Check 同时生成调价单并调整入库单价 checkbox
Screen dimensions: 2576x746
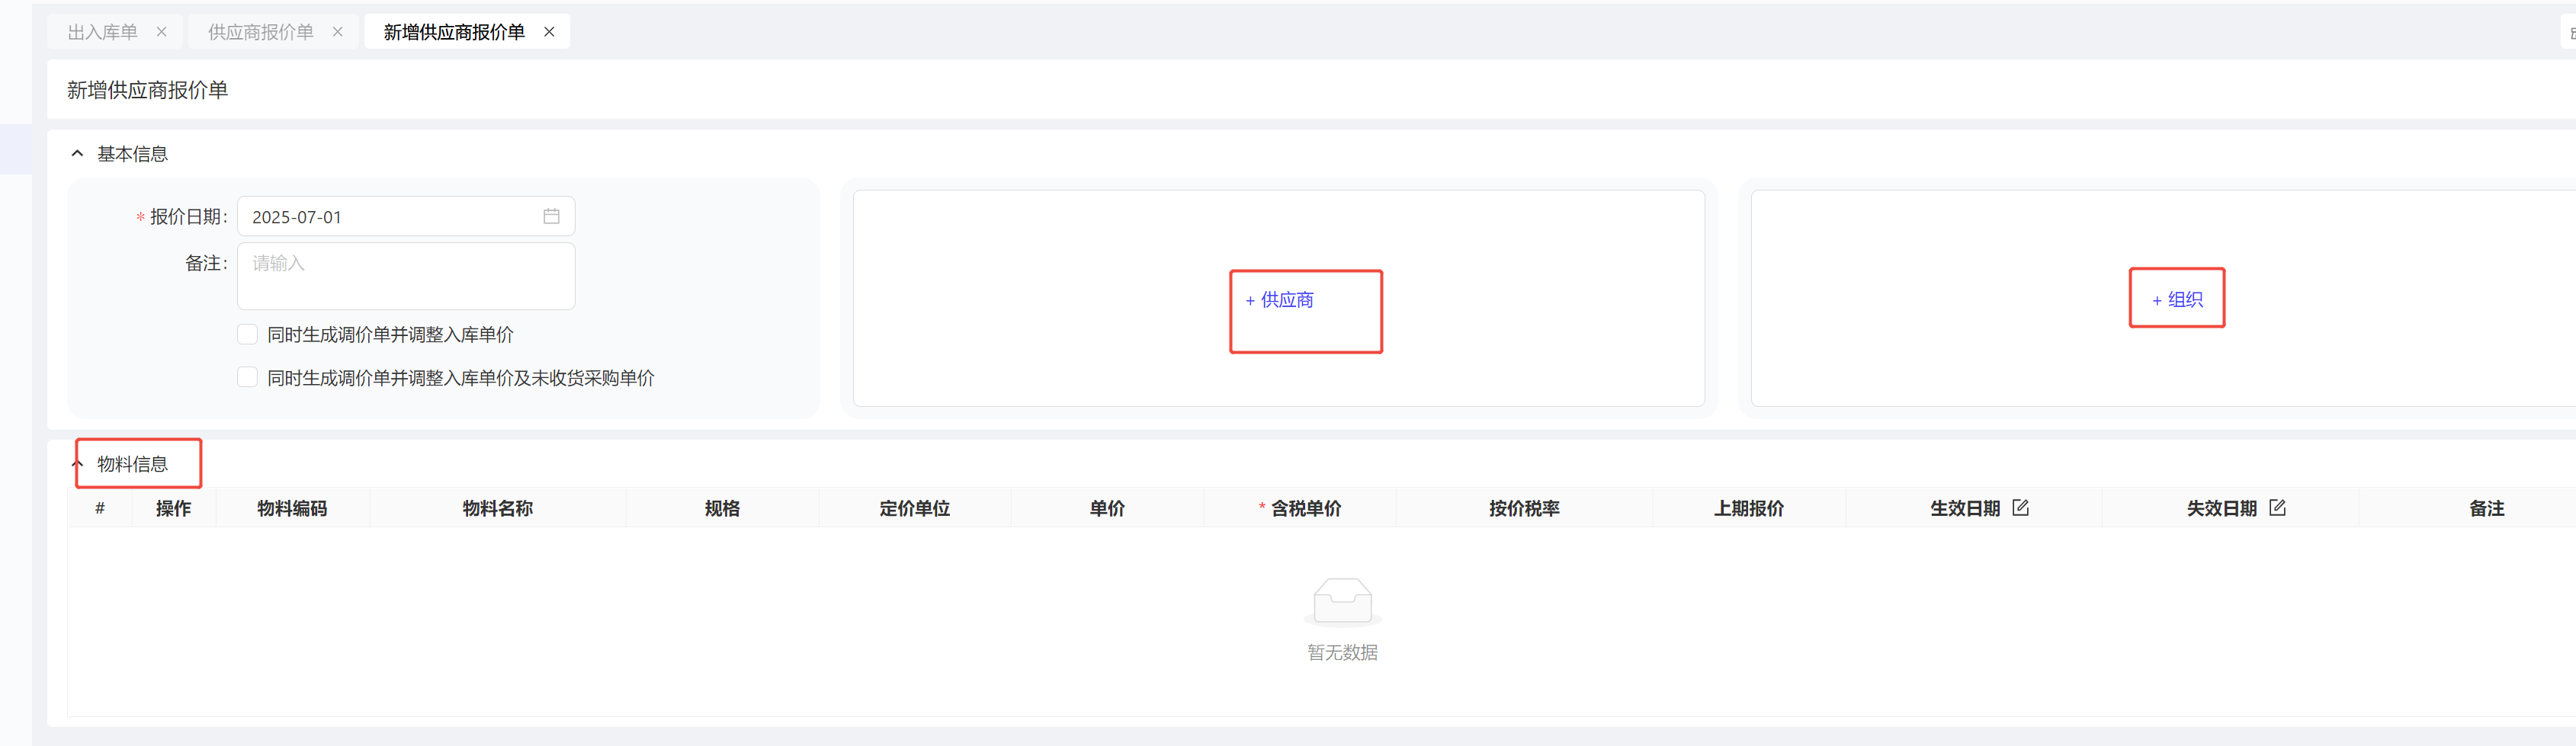point(247,334)
